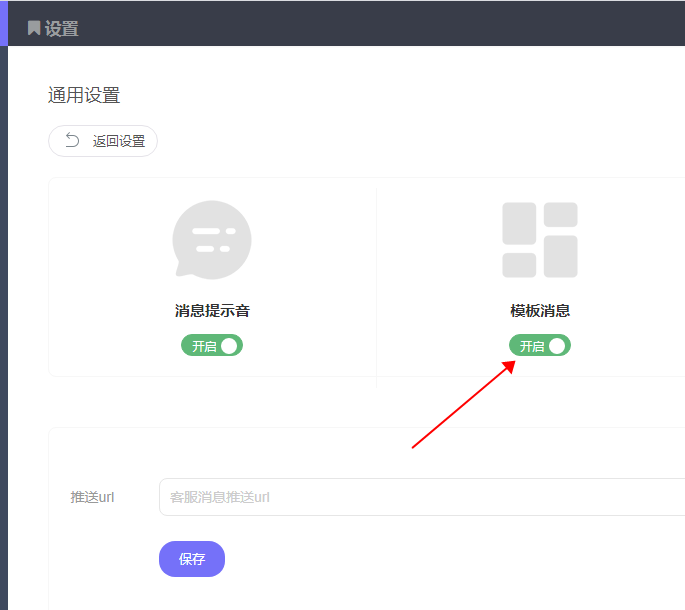The width and height of the screenshot is (685, 610).
Task: Click the 模板消息 label
Action: coord(540,311)
